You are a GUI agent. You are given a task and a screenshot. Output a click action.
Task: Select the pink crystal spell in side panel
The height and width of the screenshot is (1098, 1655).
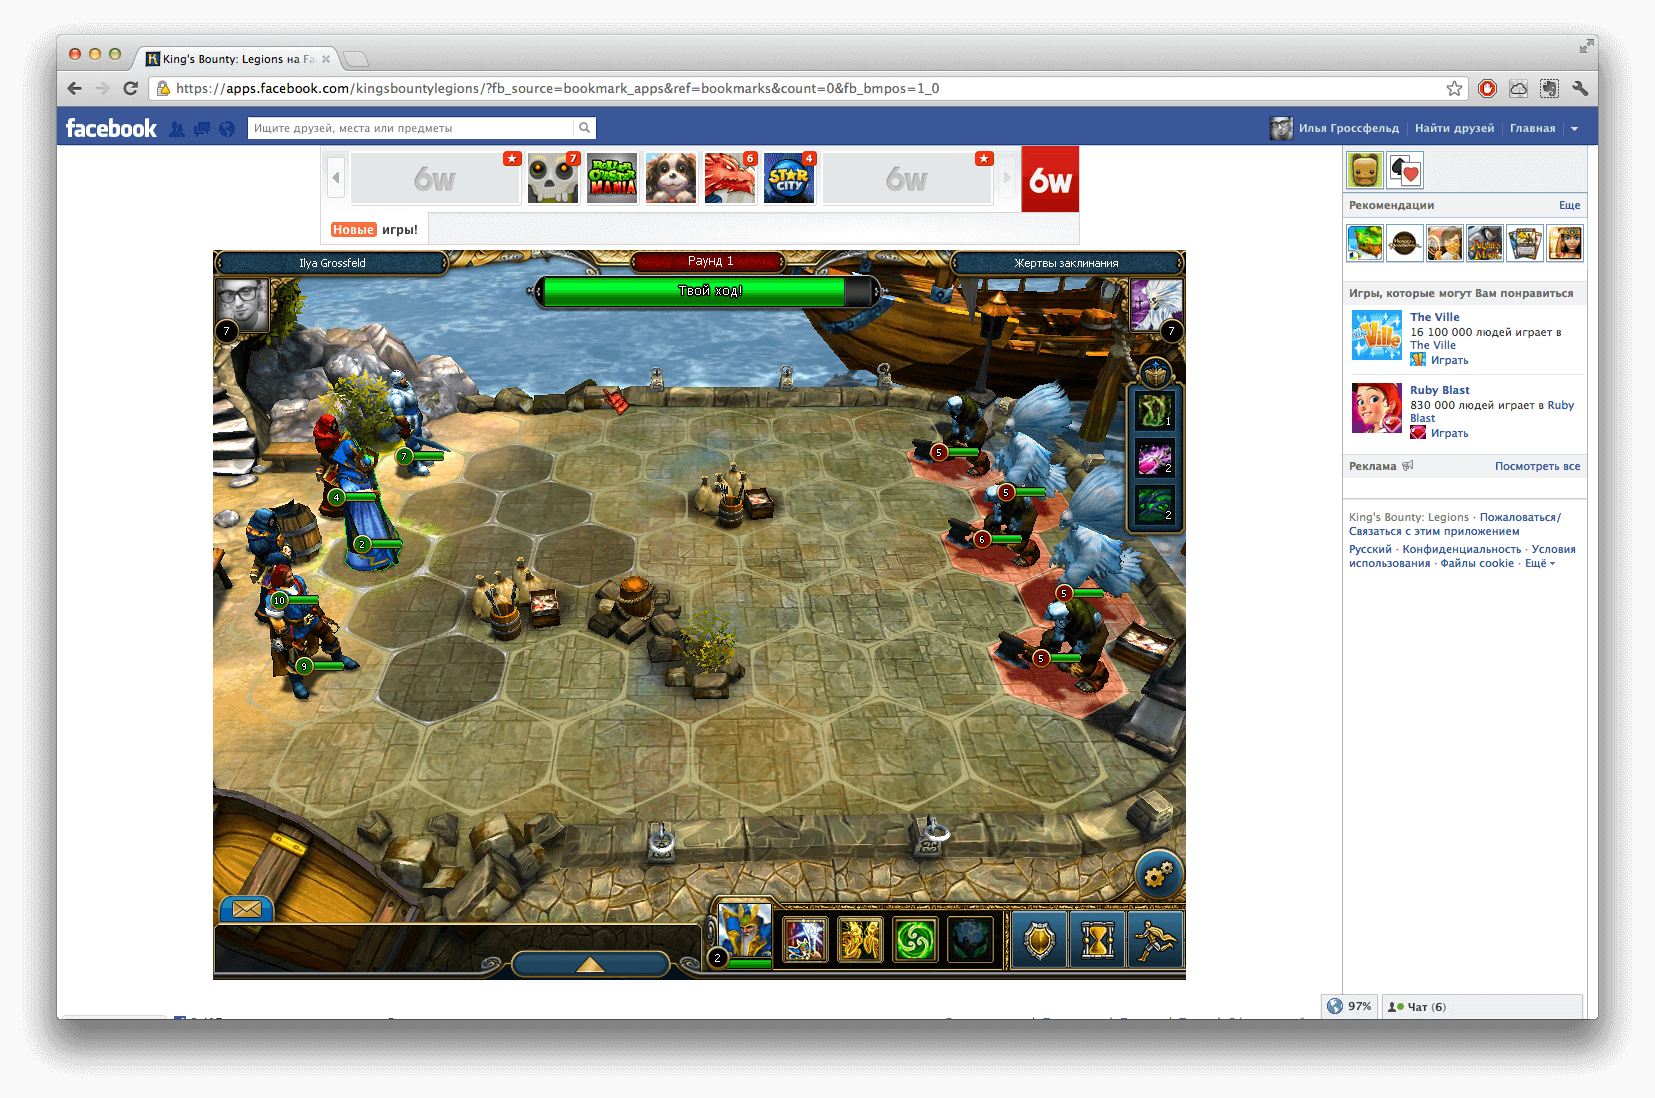coord(1154,457)
